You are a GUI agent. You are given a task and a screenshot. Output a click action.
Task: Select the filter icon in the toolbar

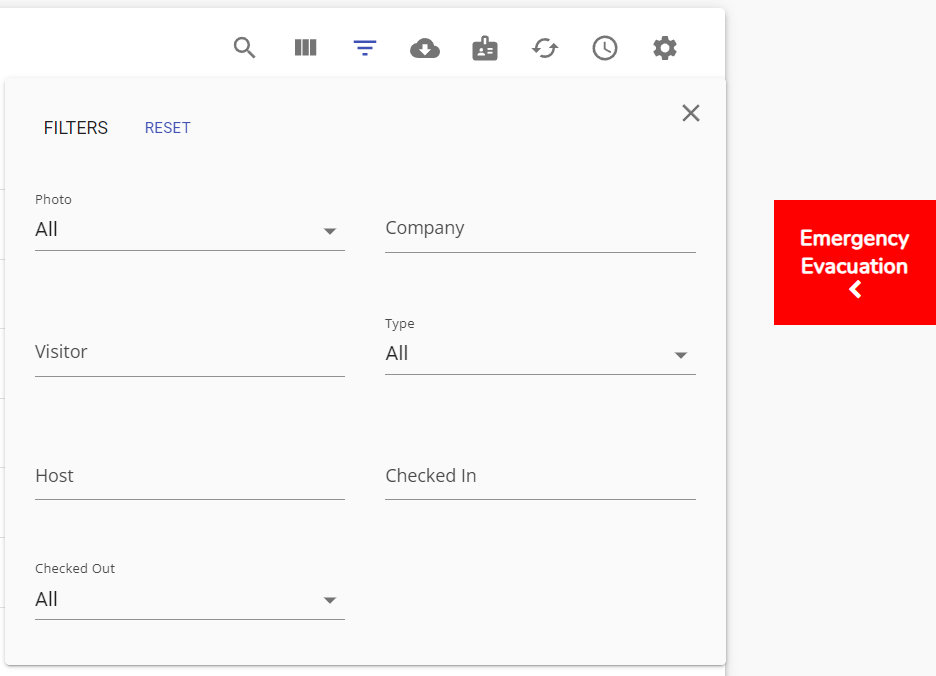[364, 47]
